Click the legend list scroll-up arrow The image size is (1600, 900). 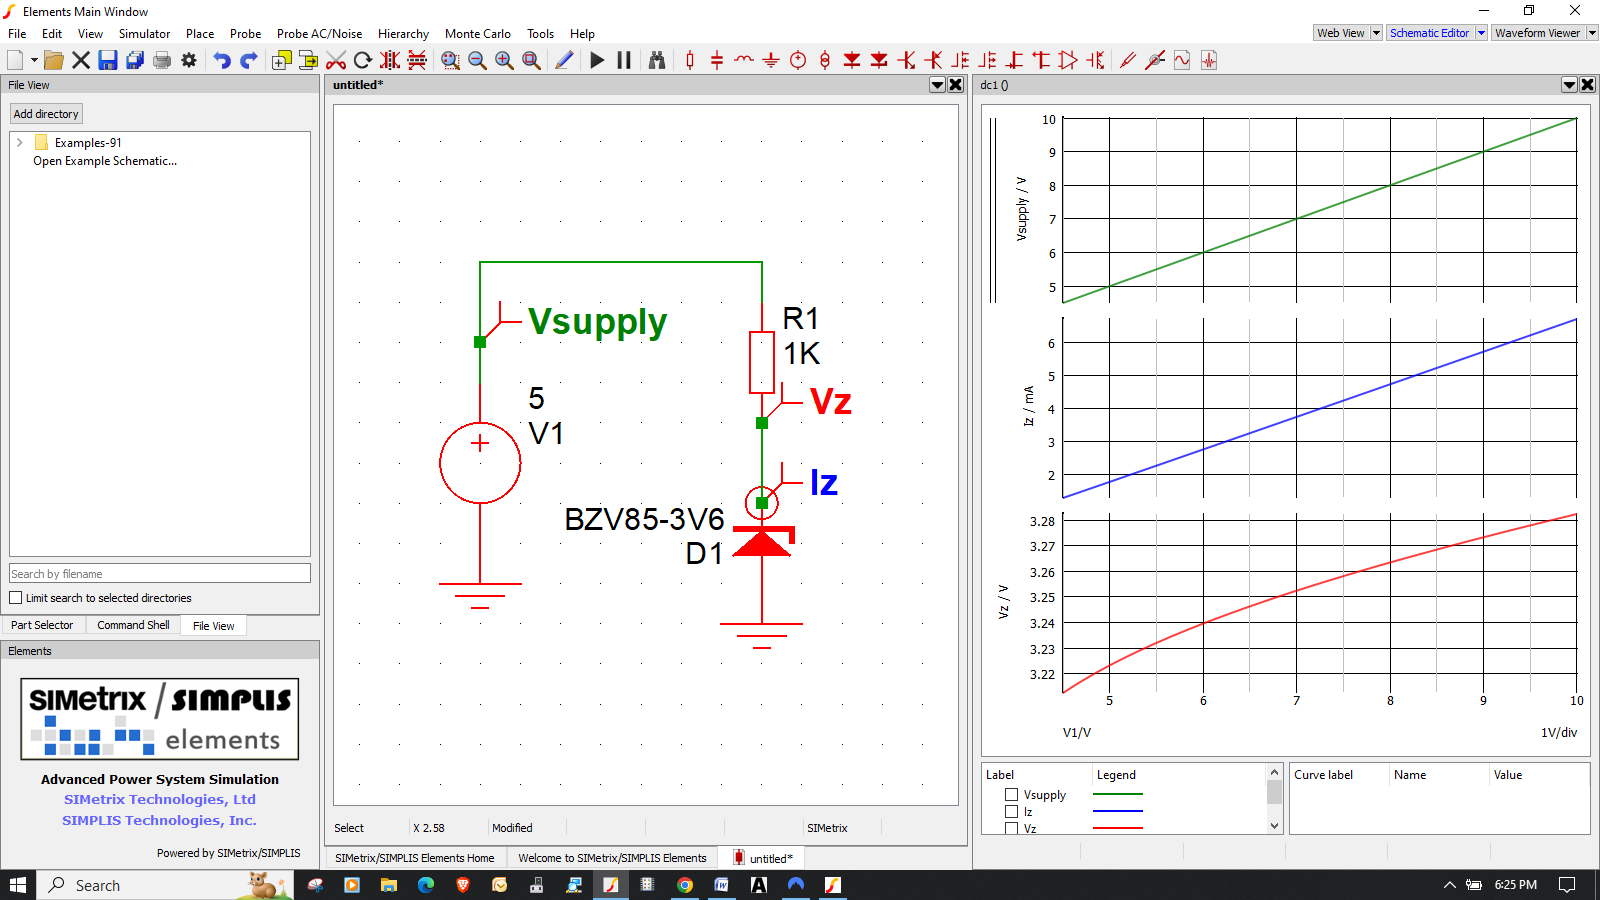coord(1274,772)
